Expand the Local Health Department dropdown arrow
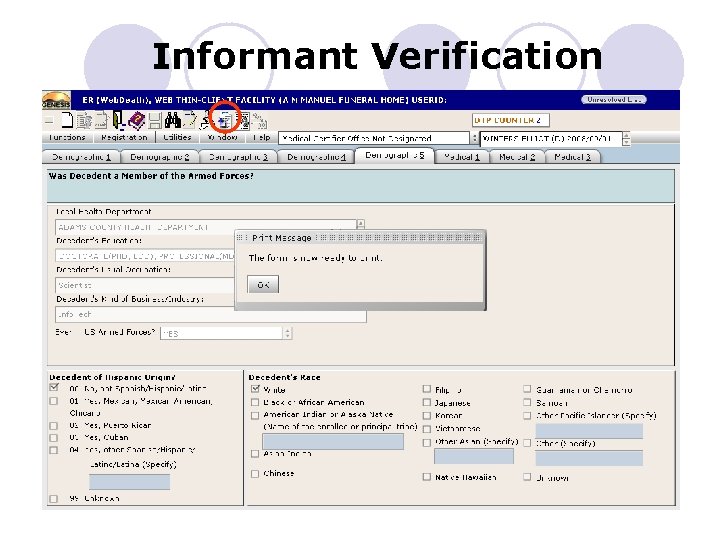Viewport: 720px width, 540px height. tap(360, 224)
